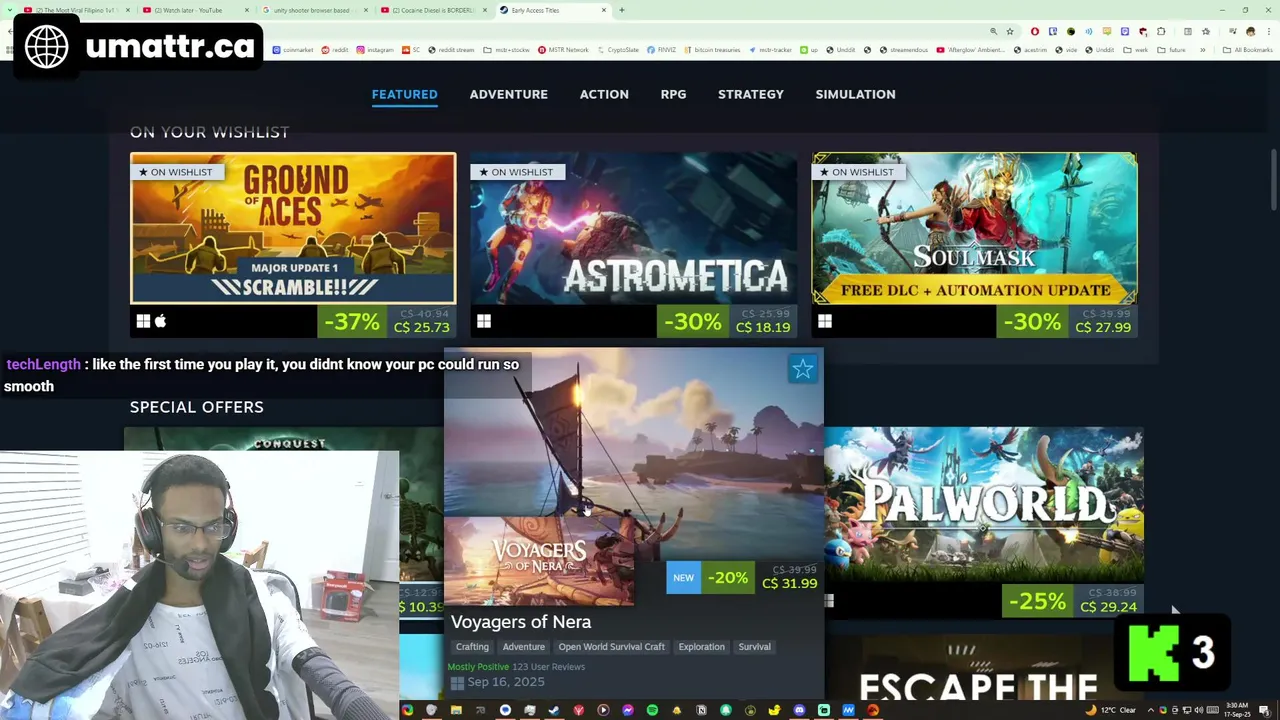The height and width of the screenshot is (720, 1280).
Task: Click Windows platform icon under Astrometica
Action: pos(484,321)
